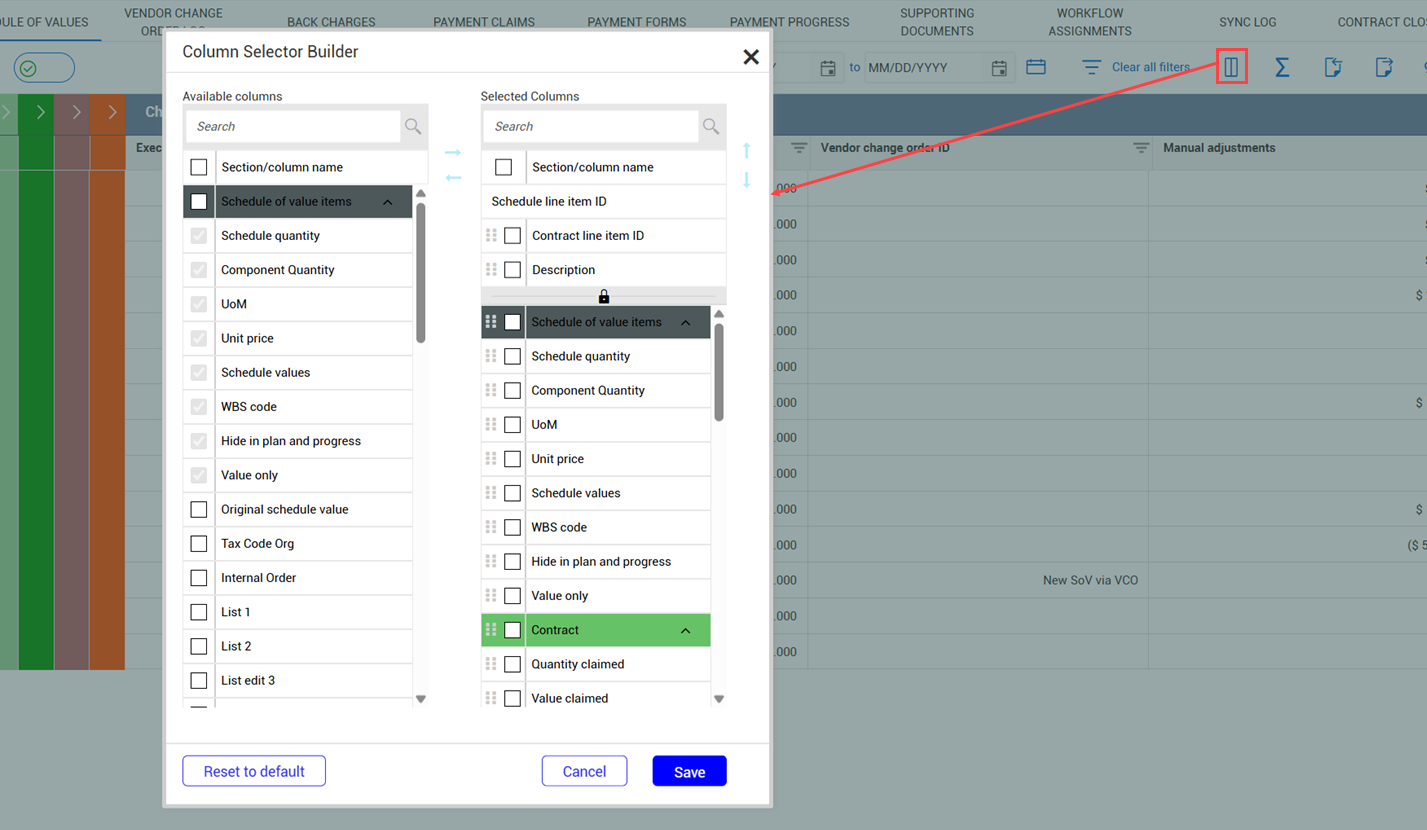
Task: Open the Payment Claims tab
Action: 484,22
